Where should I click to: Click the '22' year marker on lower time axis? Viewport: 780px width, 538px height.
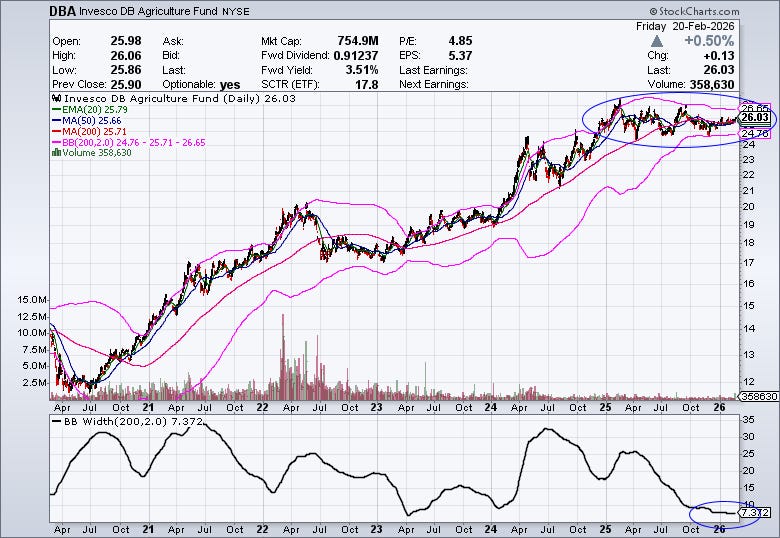click(262, 530)
